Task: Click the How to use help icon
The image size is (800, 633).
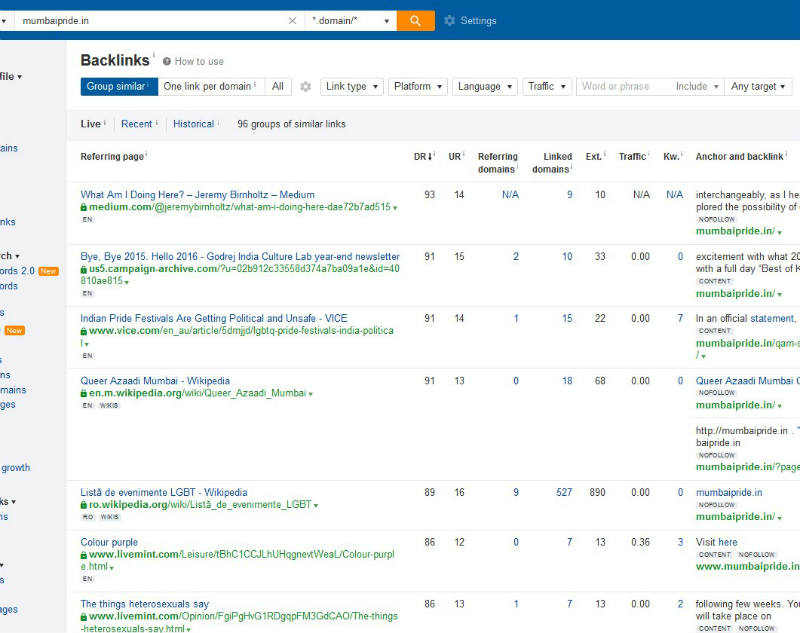Action: (166, 61)
